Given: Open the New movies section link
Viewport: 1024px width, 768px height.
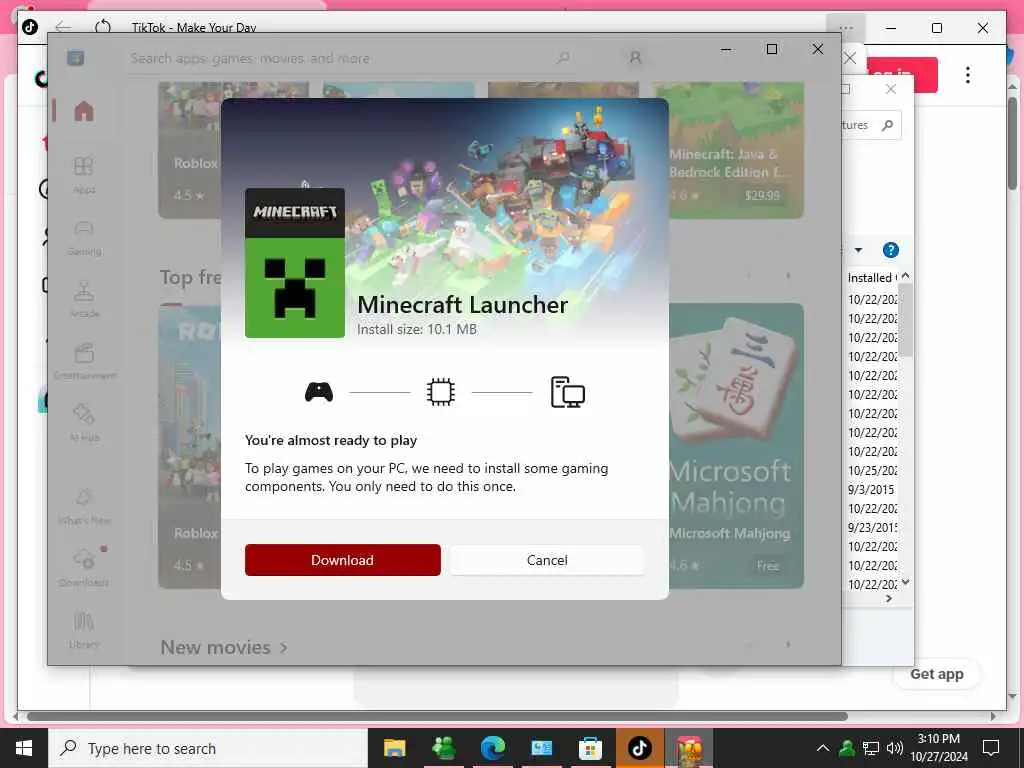Looking at the screenshot, I should coord(223,647).
